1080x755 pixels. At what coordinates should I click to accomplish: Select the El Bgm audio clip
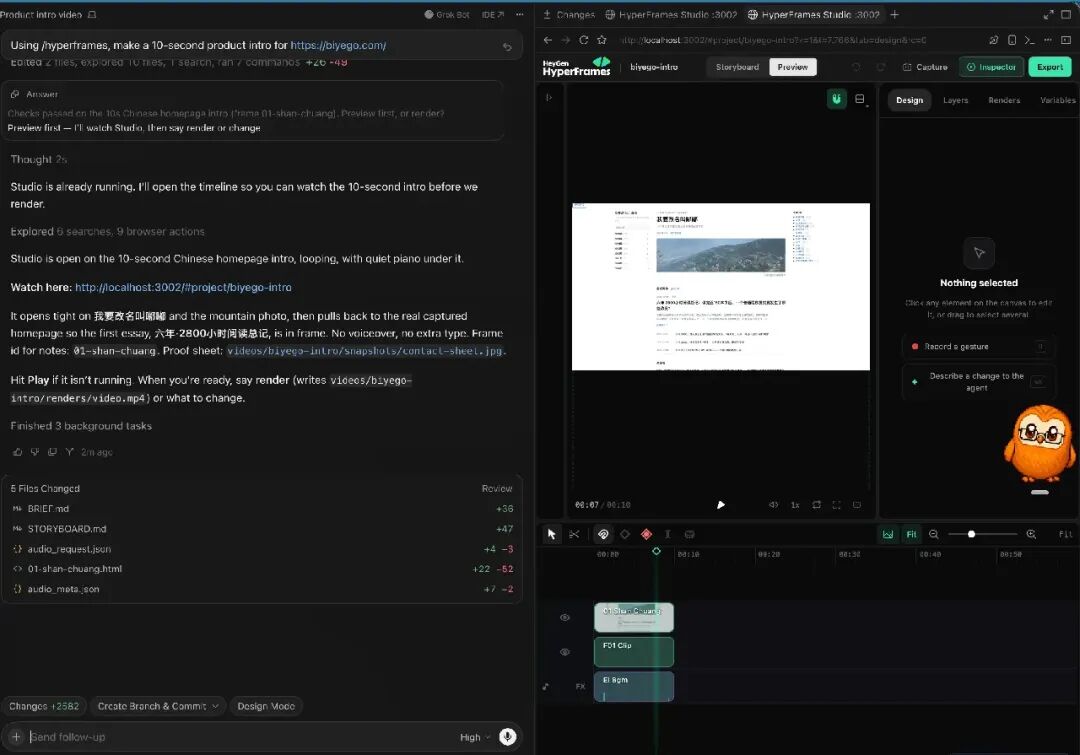coord(634,686)
